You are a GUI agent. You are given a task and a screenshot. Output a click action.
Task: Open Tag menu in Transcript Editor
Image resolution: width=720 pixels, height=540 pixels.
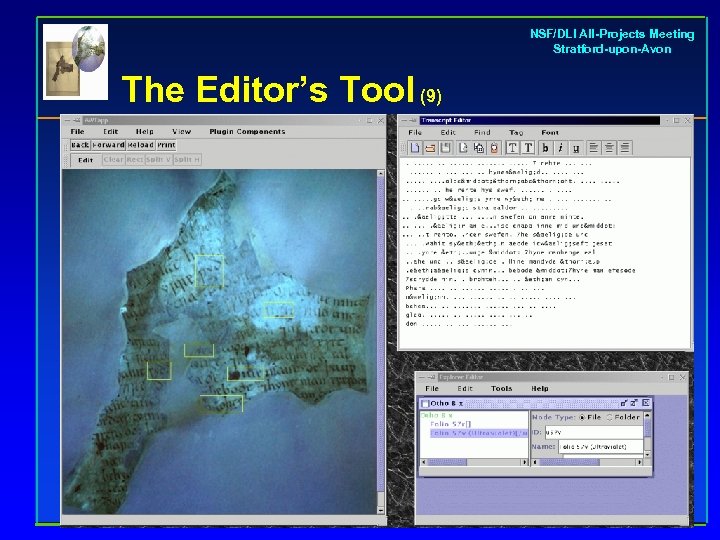[516, 132]
